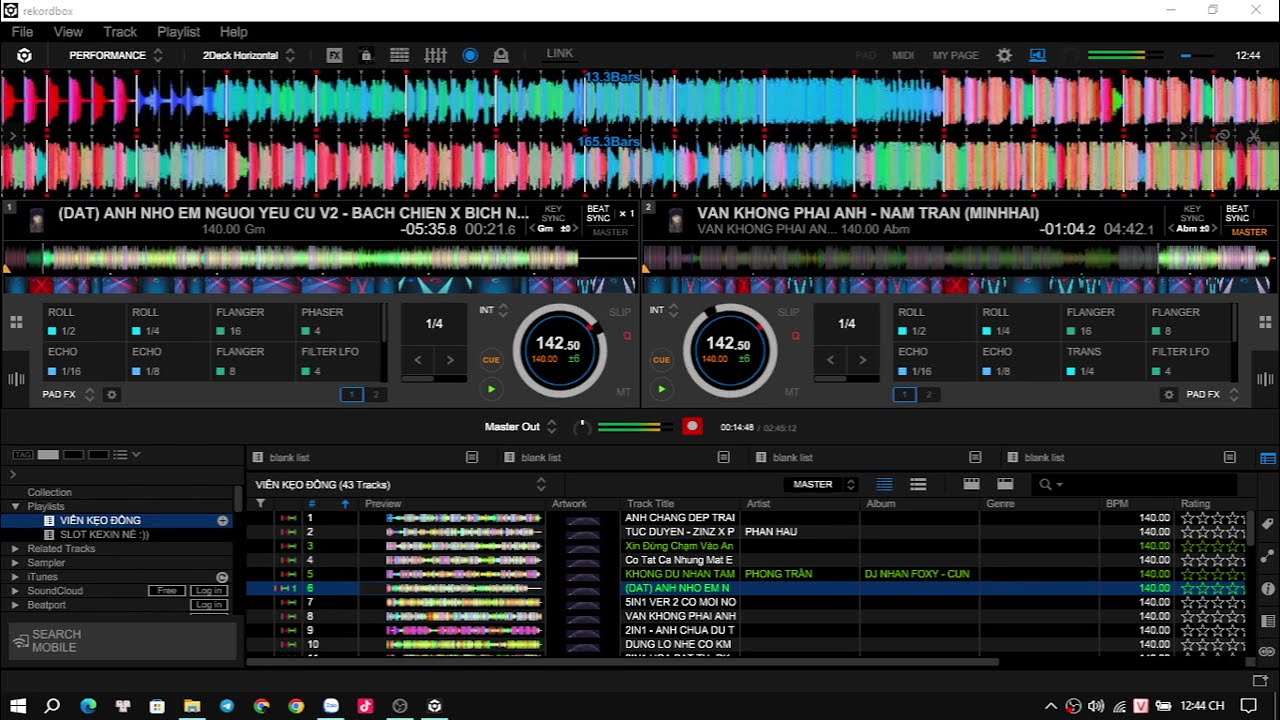This screenshot has height=720, width=1280.
Task: Open the Help menu
Action: pos(233,32)
